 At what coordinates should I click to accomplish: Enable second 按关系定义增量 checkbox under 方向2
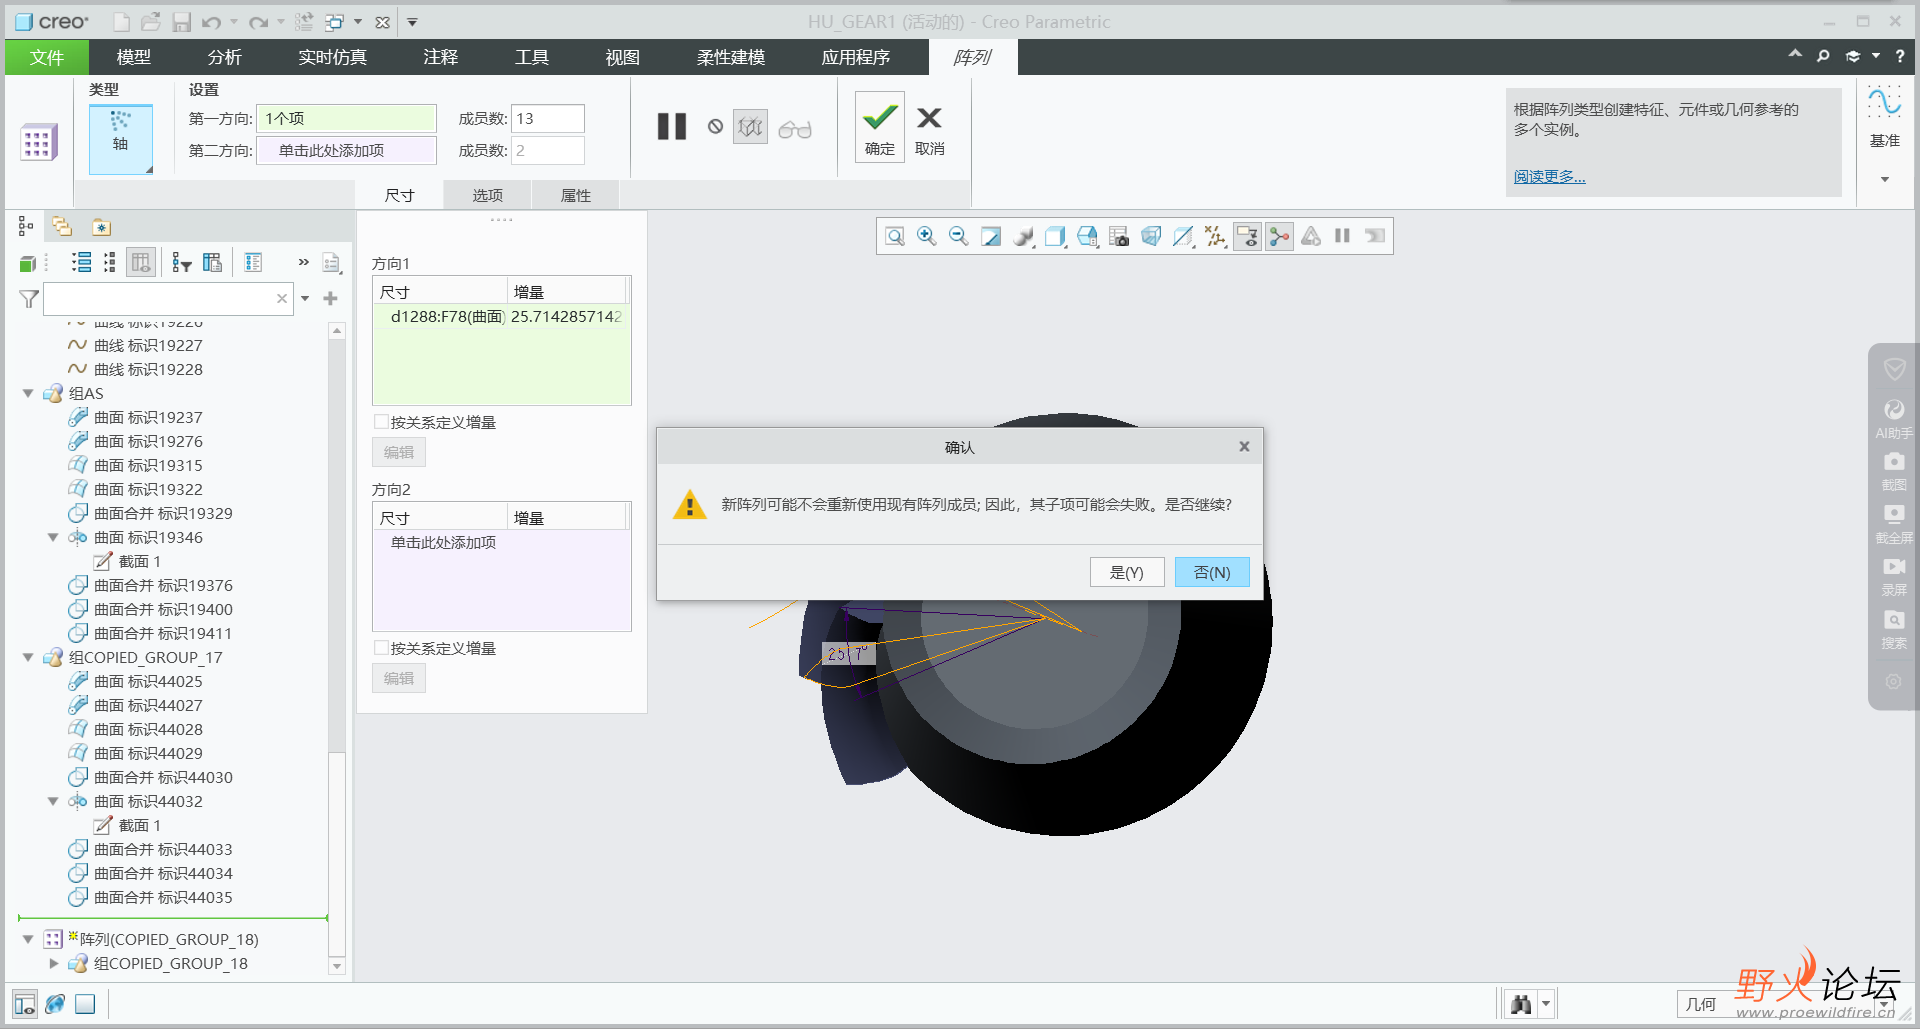381,648
